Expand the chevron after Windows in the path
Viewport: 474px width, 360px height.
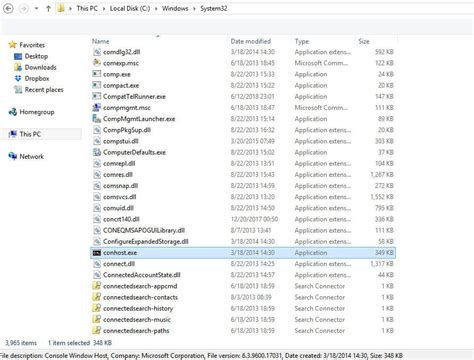pos(194,9)
